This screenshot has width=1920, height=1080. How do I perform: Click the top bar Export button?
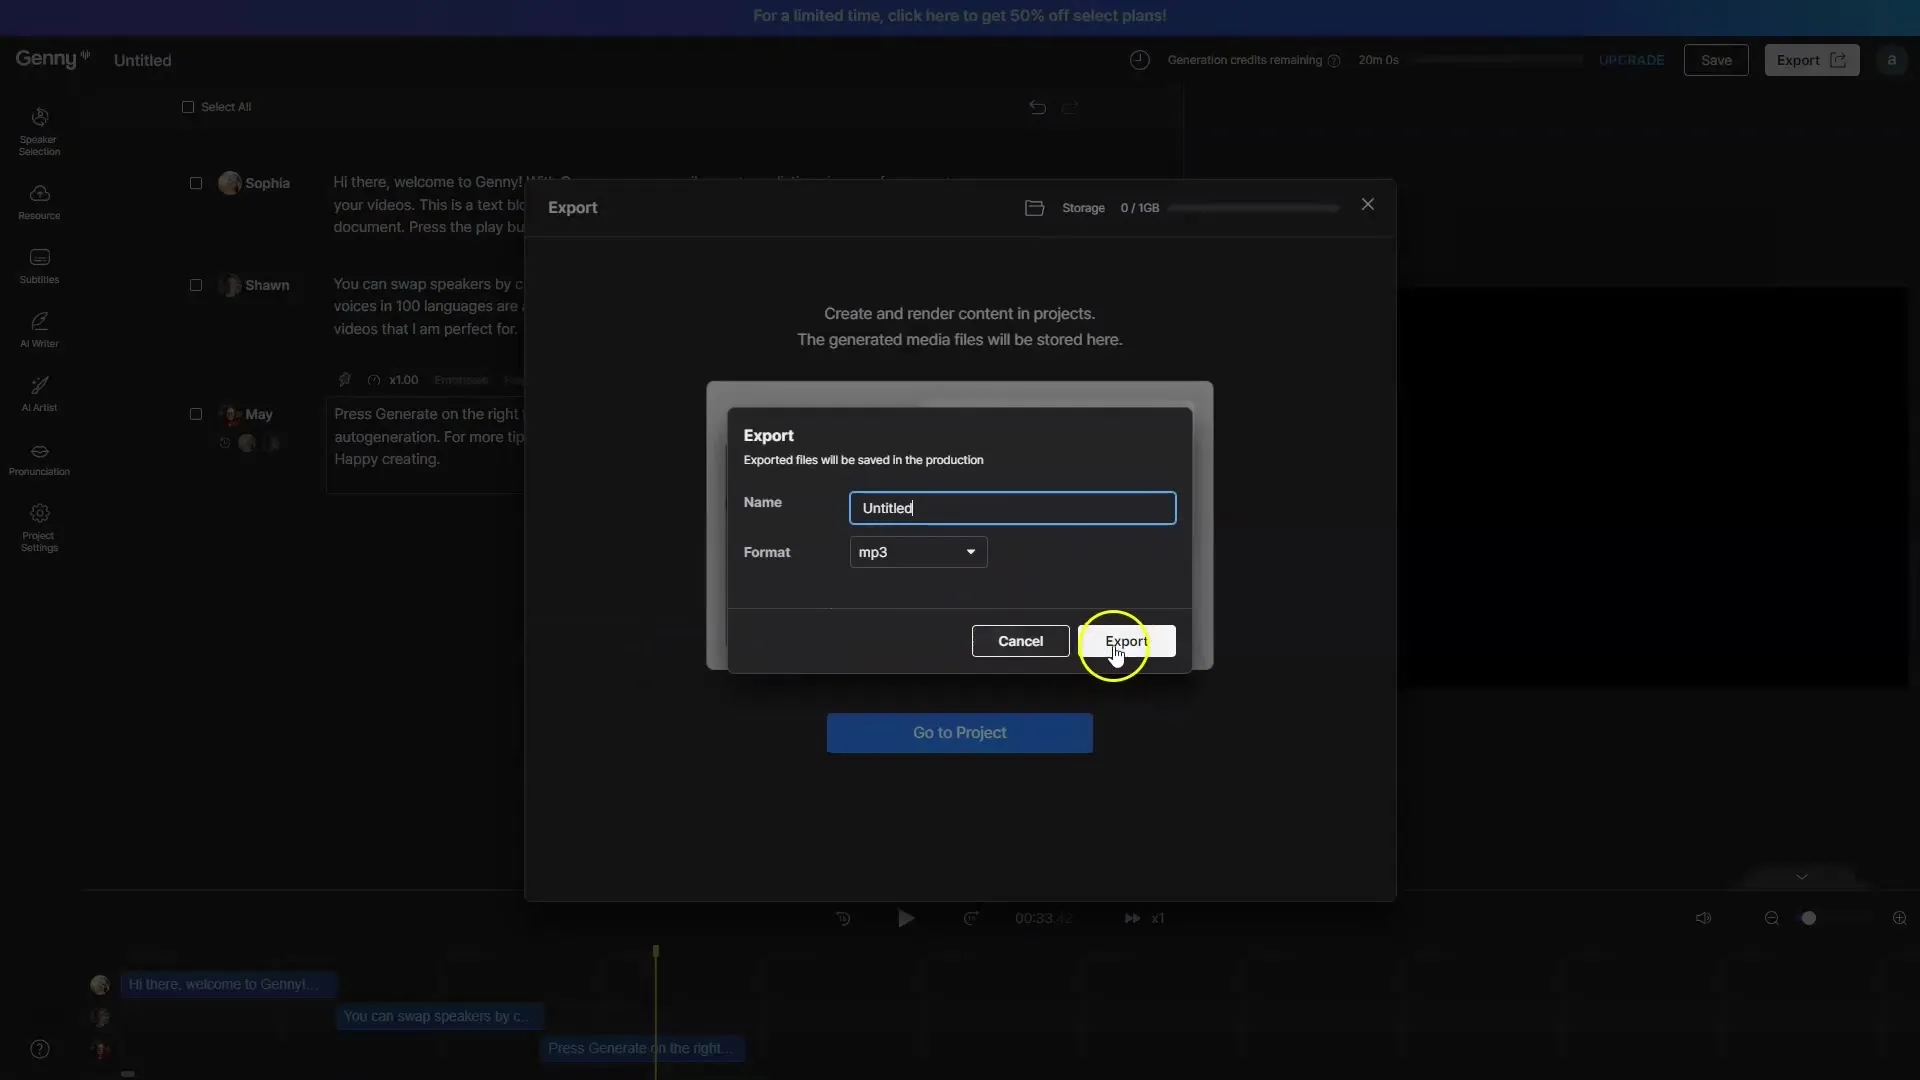(x=1811, y=60)
